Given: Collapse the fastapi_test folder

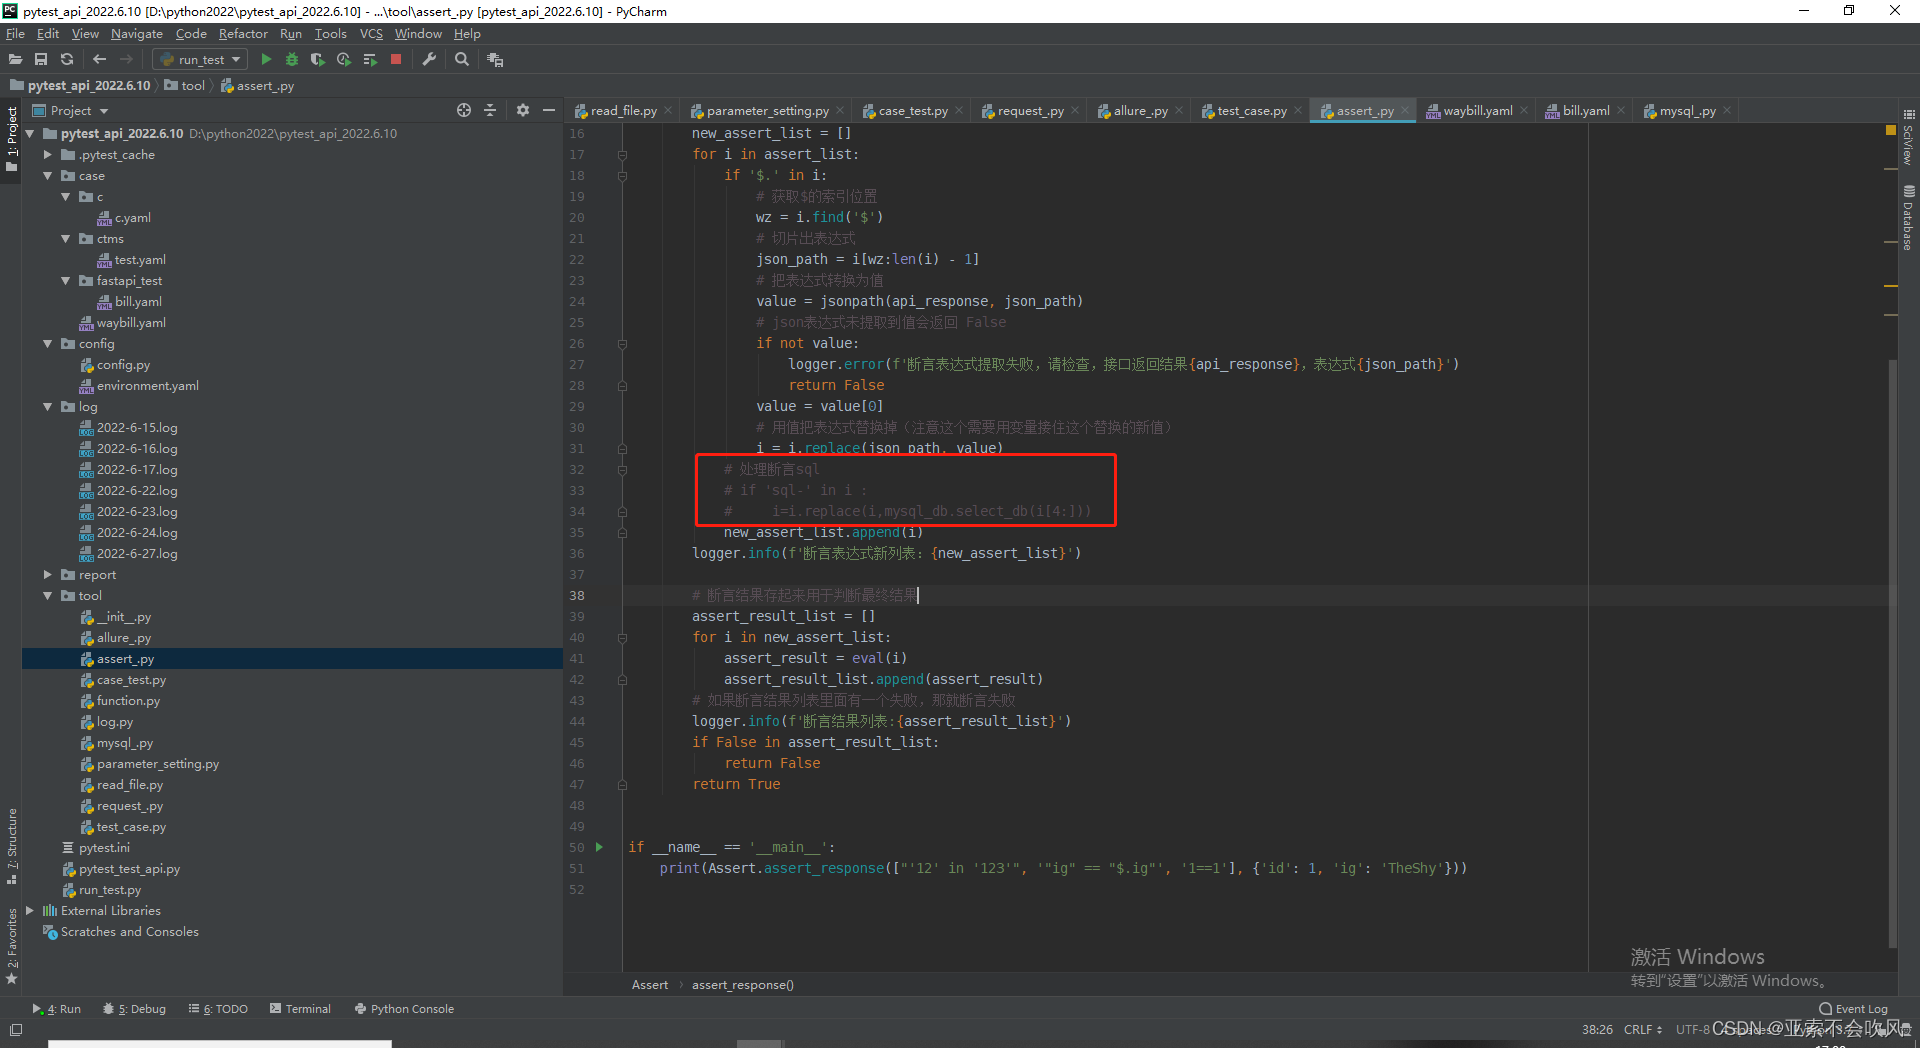Looking at the screenshot, I should (x=65, y=281).
